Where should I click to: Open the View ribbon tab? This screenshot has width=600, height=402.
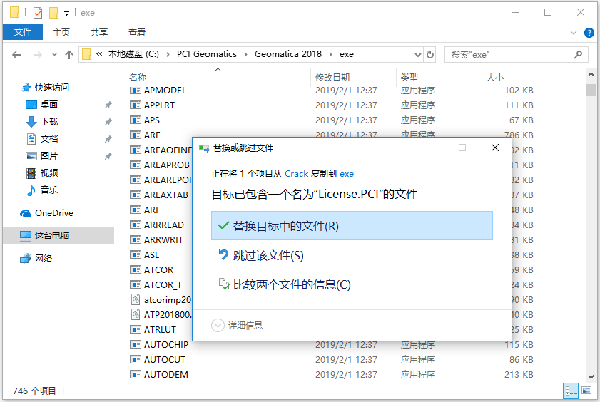pyautogui.click(x=137, y=32)
